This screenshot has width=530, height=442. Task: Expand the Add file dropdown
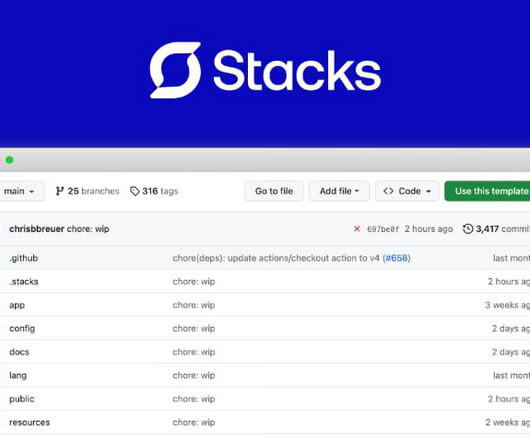[x=339, y=191]
